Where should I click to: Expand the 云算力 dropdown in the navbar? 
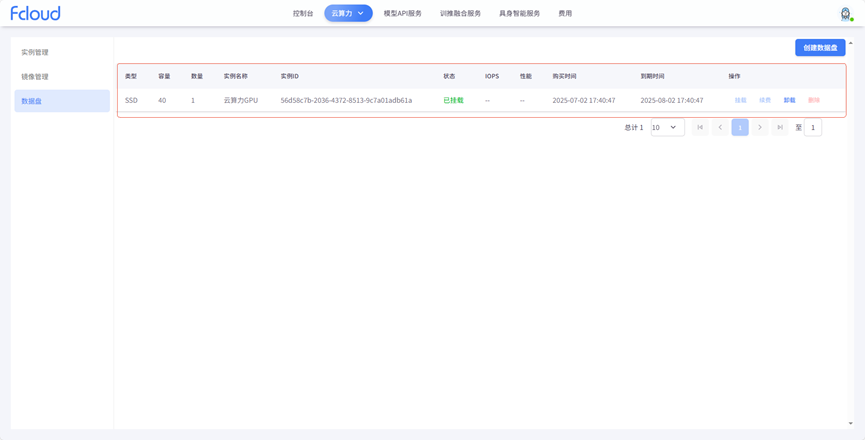348,14
